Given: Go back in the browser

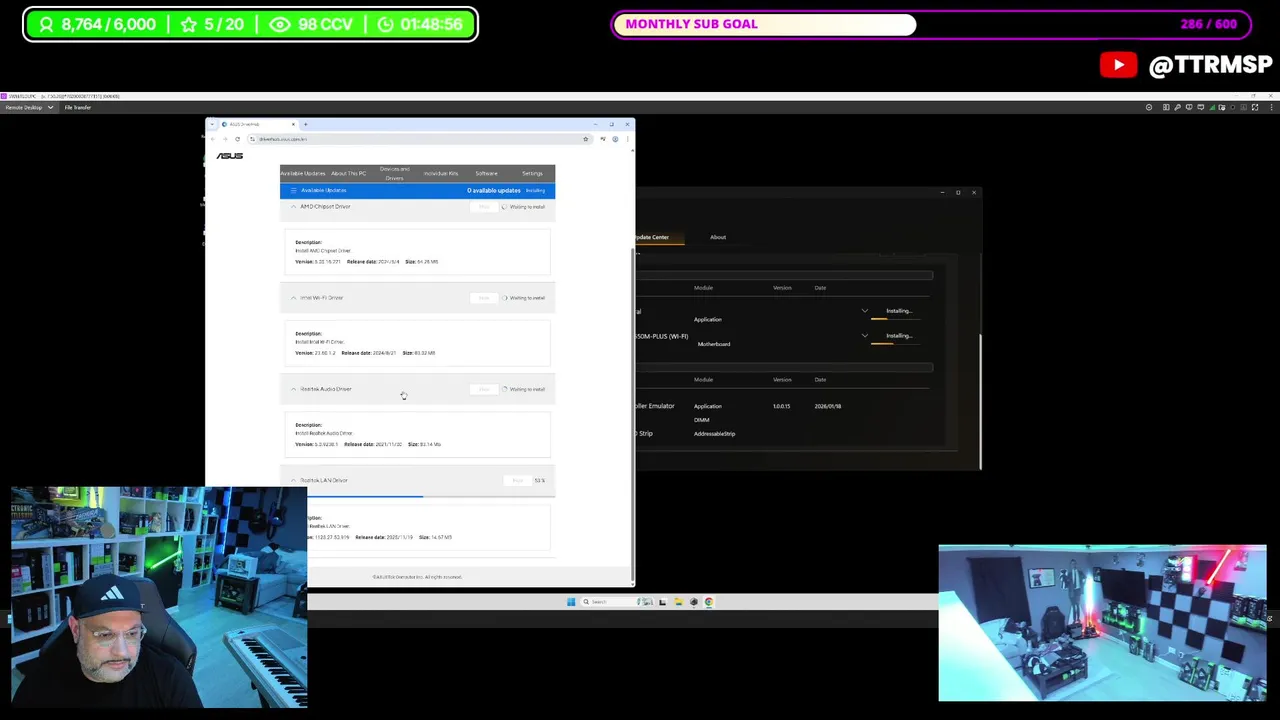Looking at the screenshot, I should [x=214, y=139].
